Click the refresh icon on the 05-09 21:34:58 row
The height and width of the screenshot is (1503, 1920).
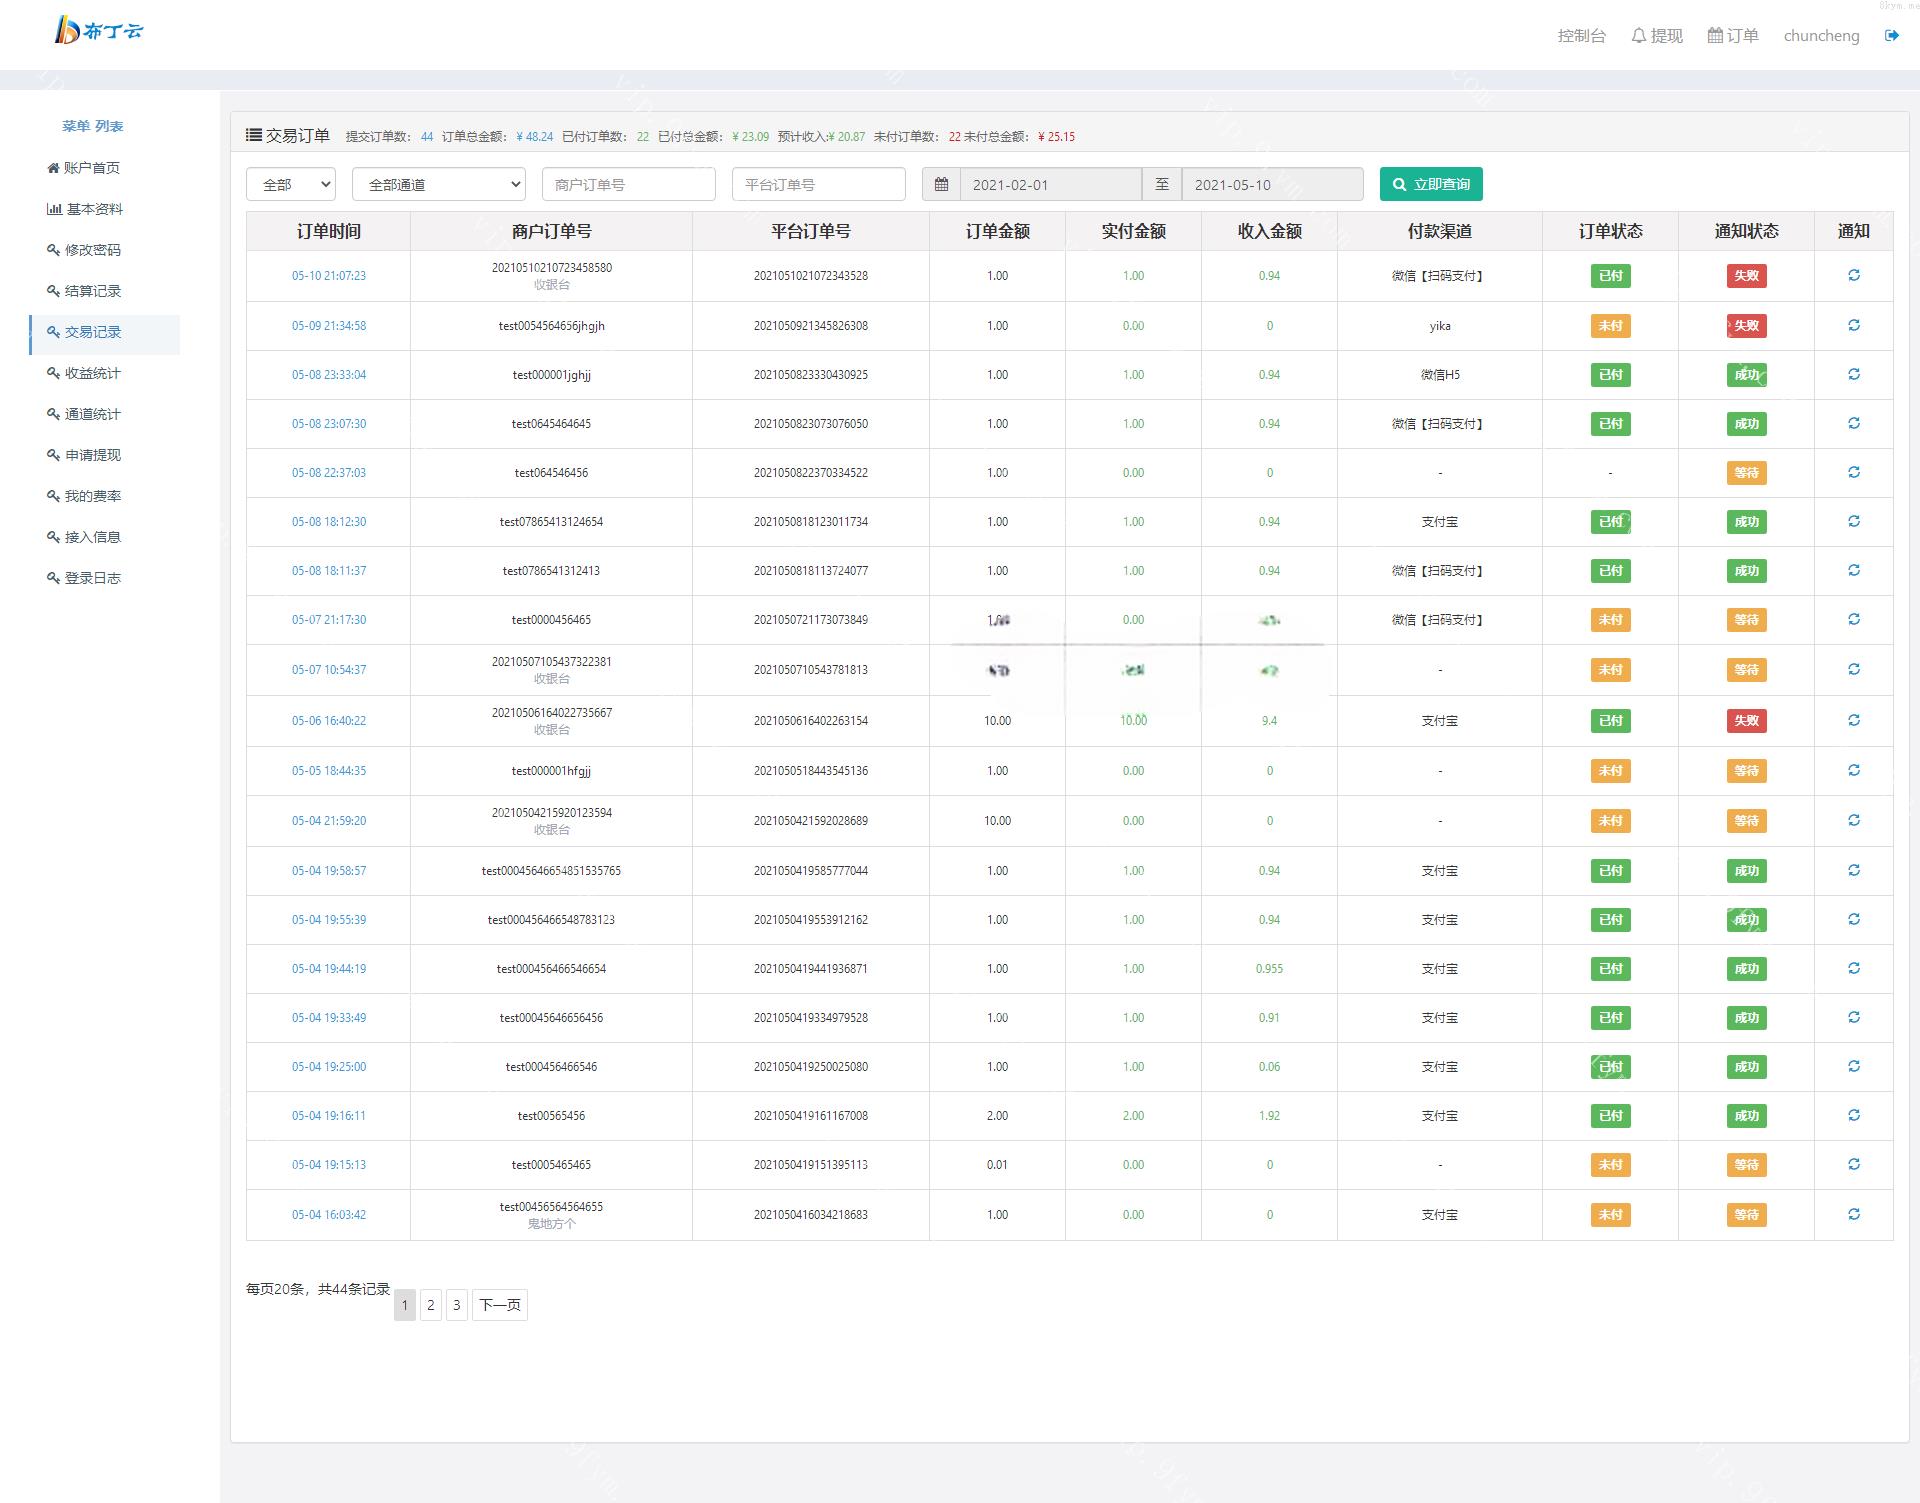click(1855, 325)
